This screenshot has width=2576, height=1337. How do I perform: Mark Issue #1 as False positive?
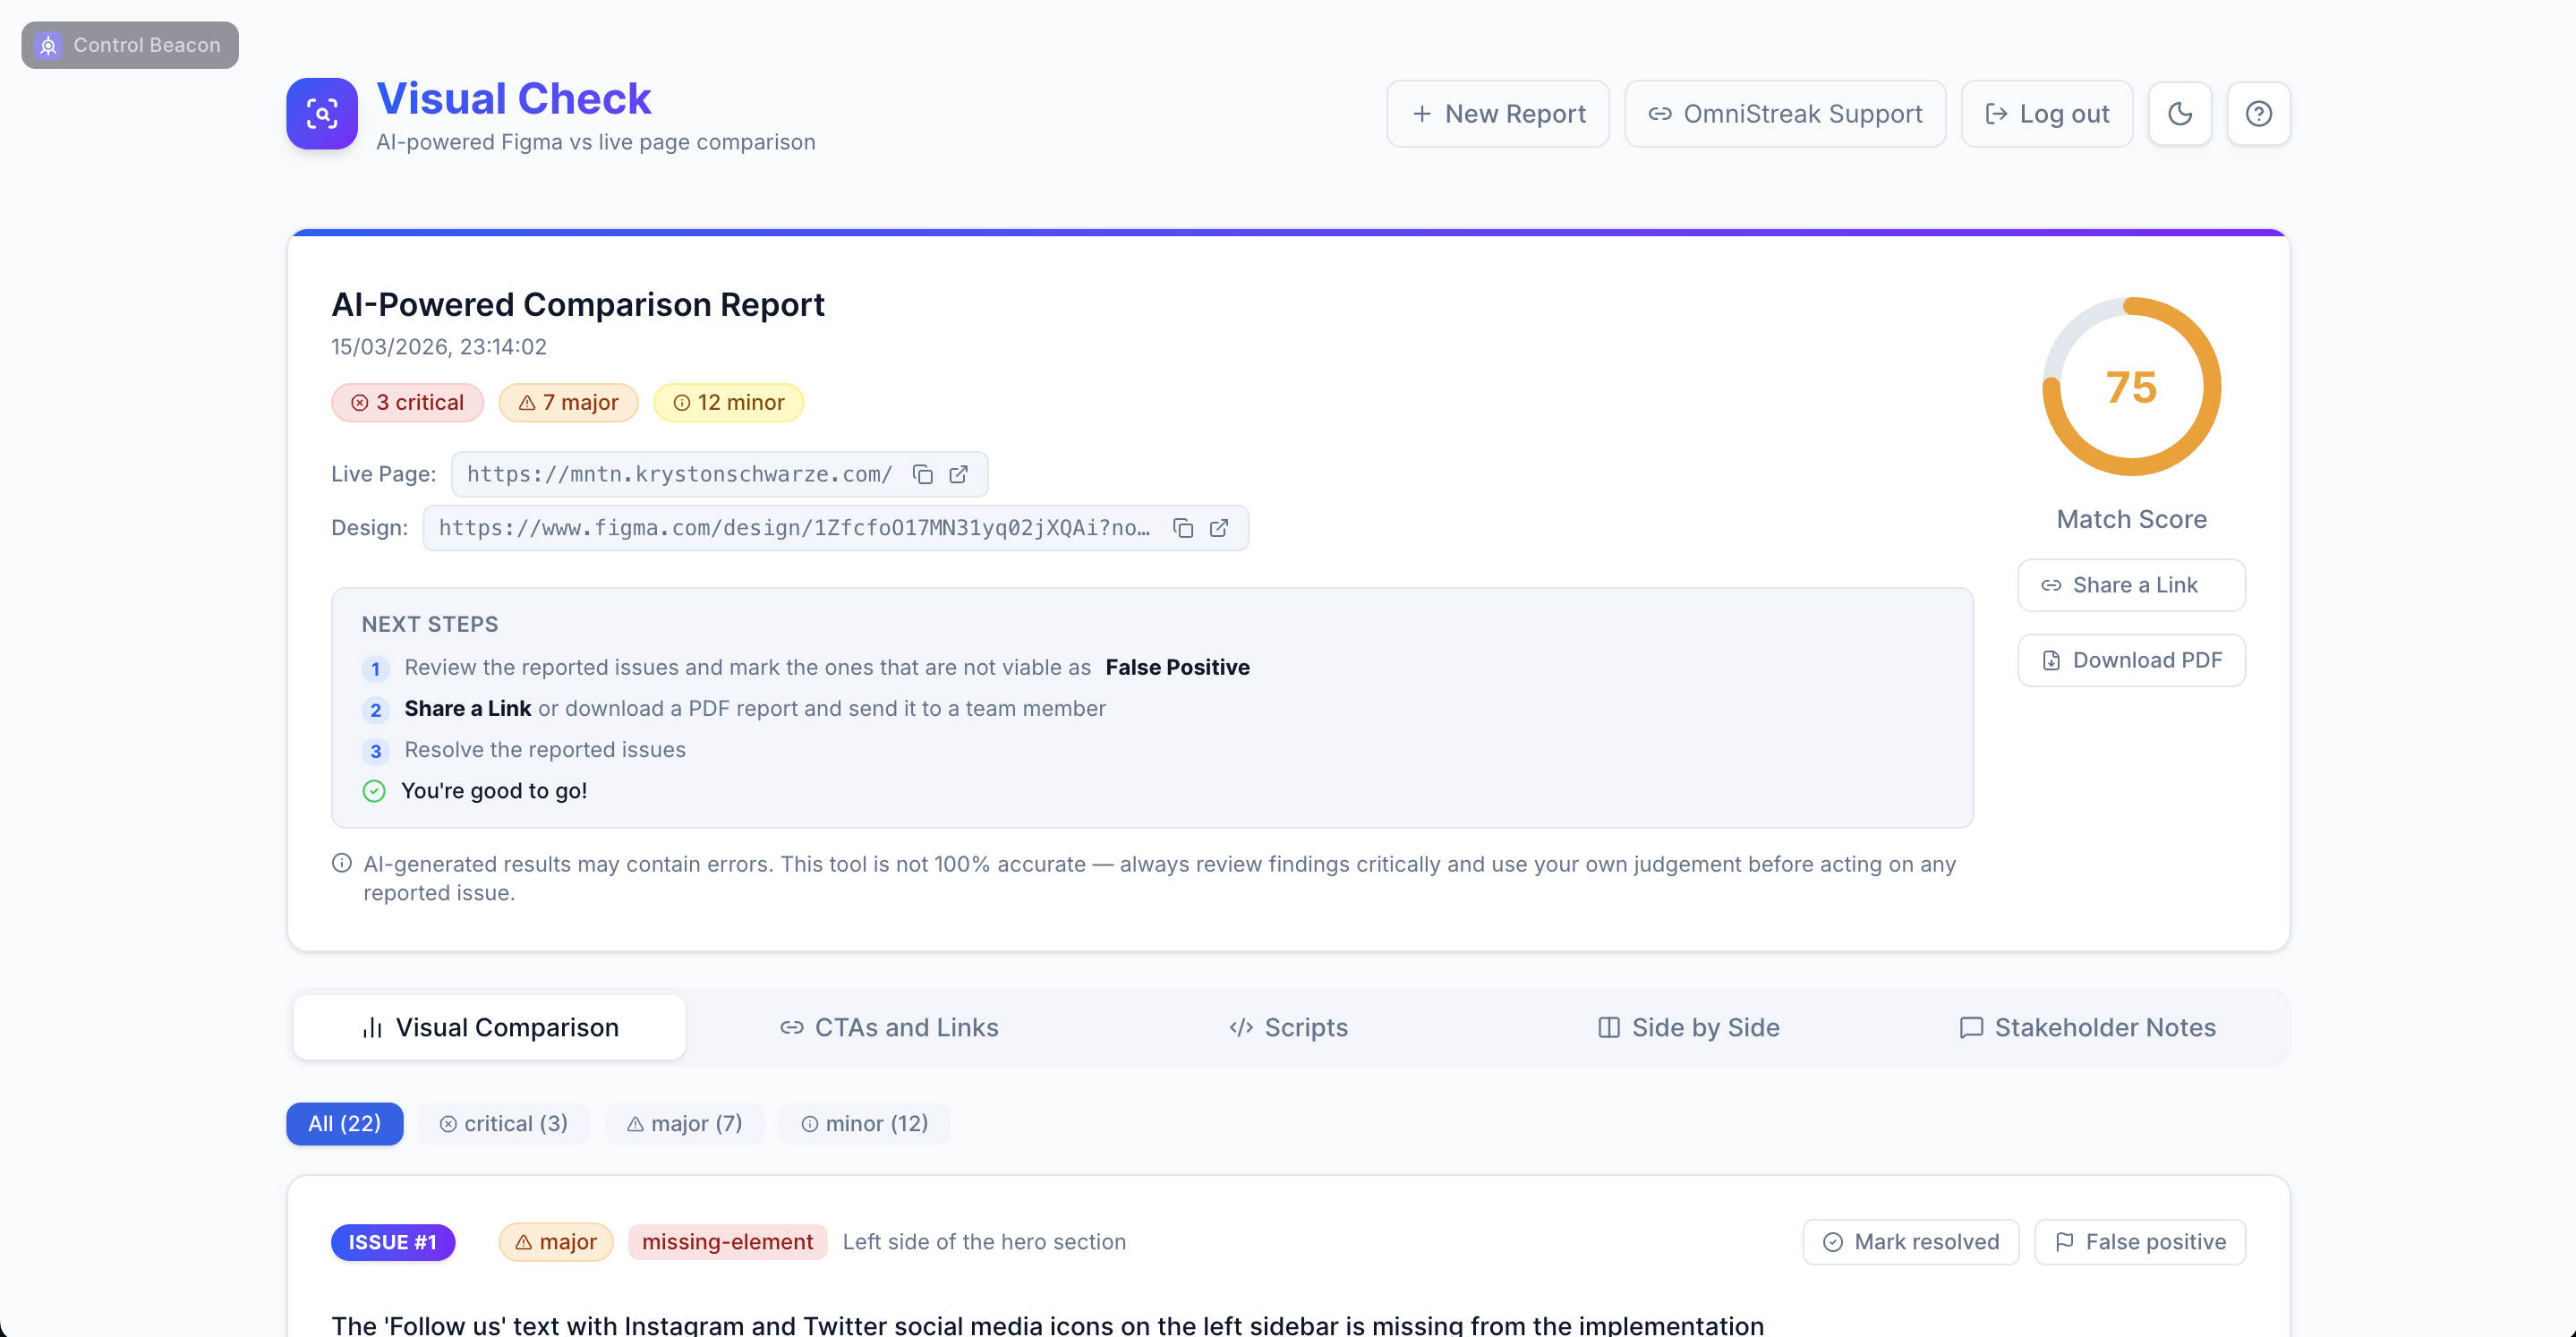[2140, 1241]
